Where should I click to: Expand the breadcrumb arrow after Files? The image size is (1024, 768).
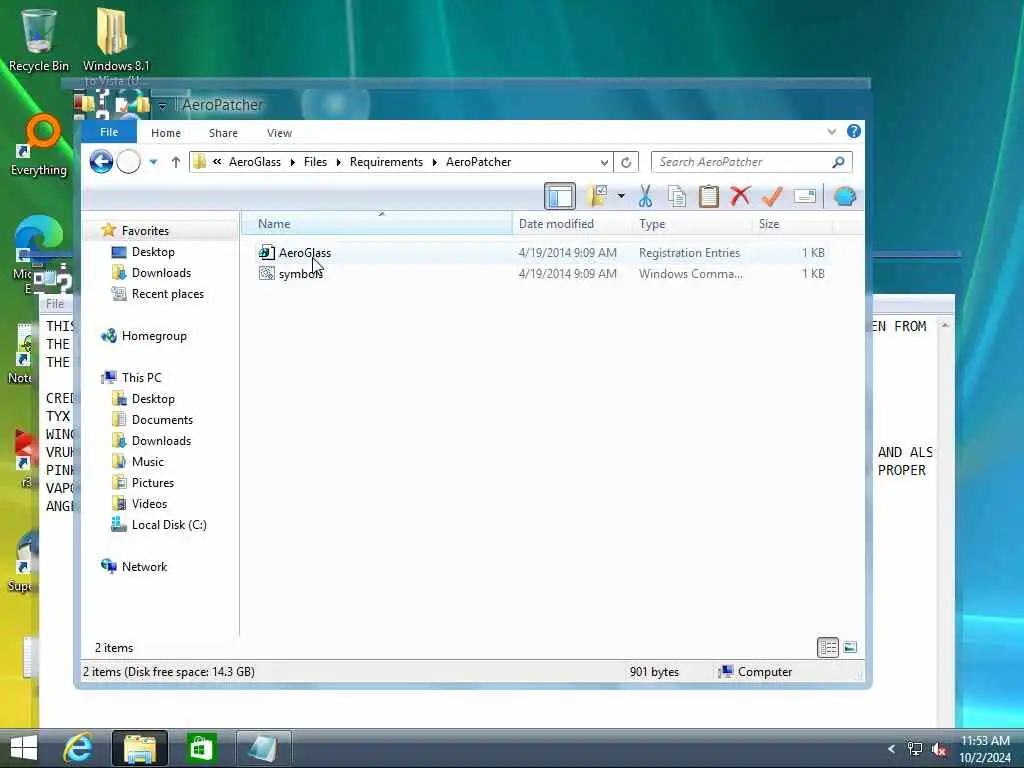click(338, 162)
